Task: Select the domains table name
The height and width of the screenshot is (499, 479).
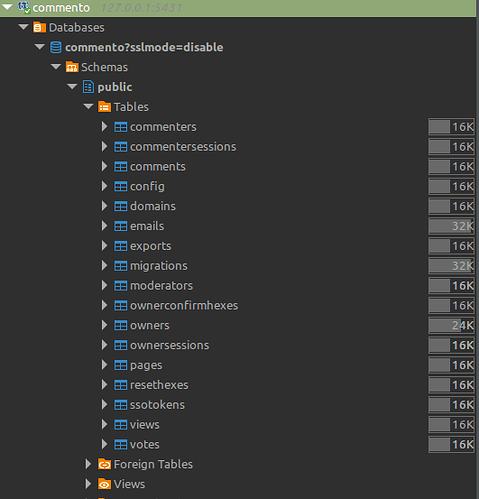Action: (153, 206)
